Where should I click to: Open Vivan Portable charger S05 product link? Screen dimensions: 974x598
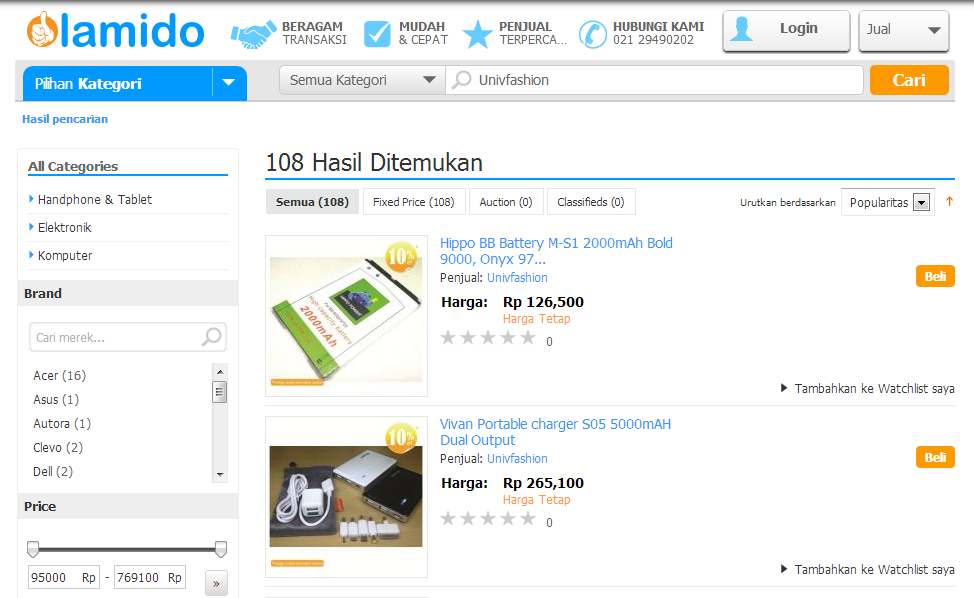click(555, 432)
